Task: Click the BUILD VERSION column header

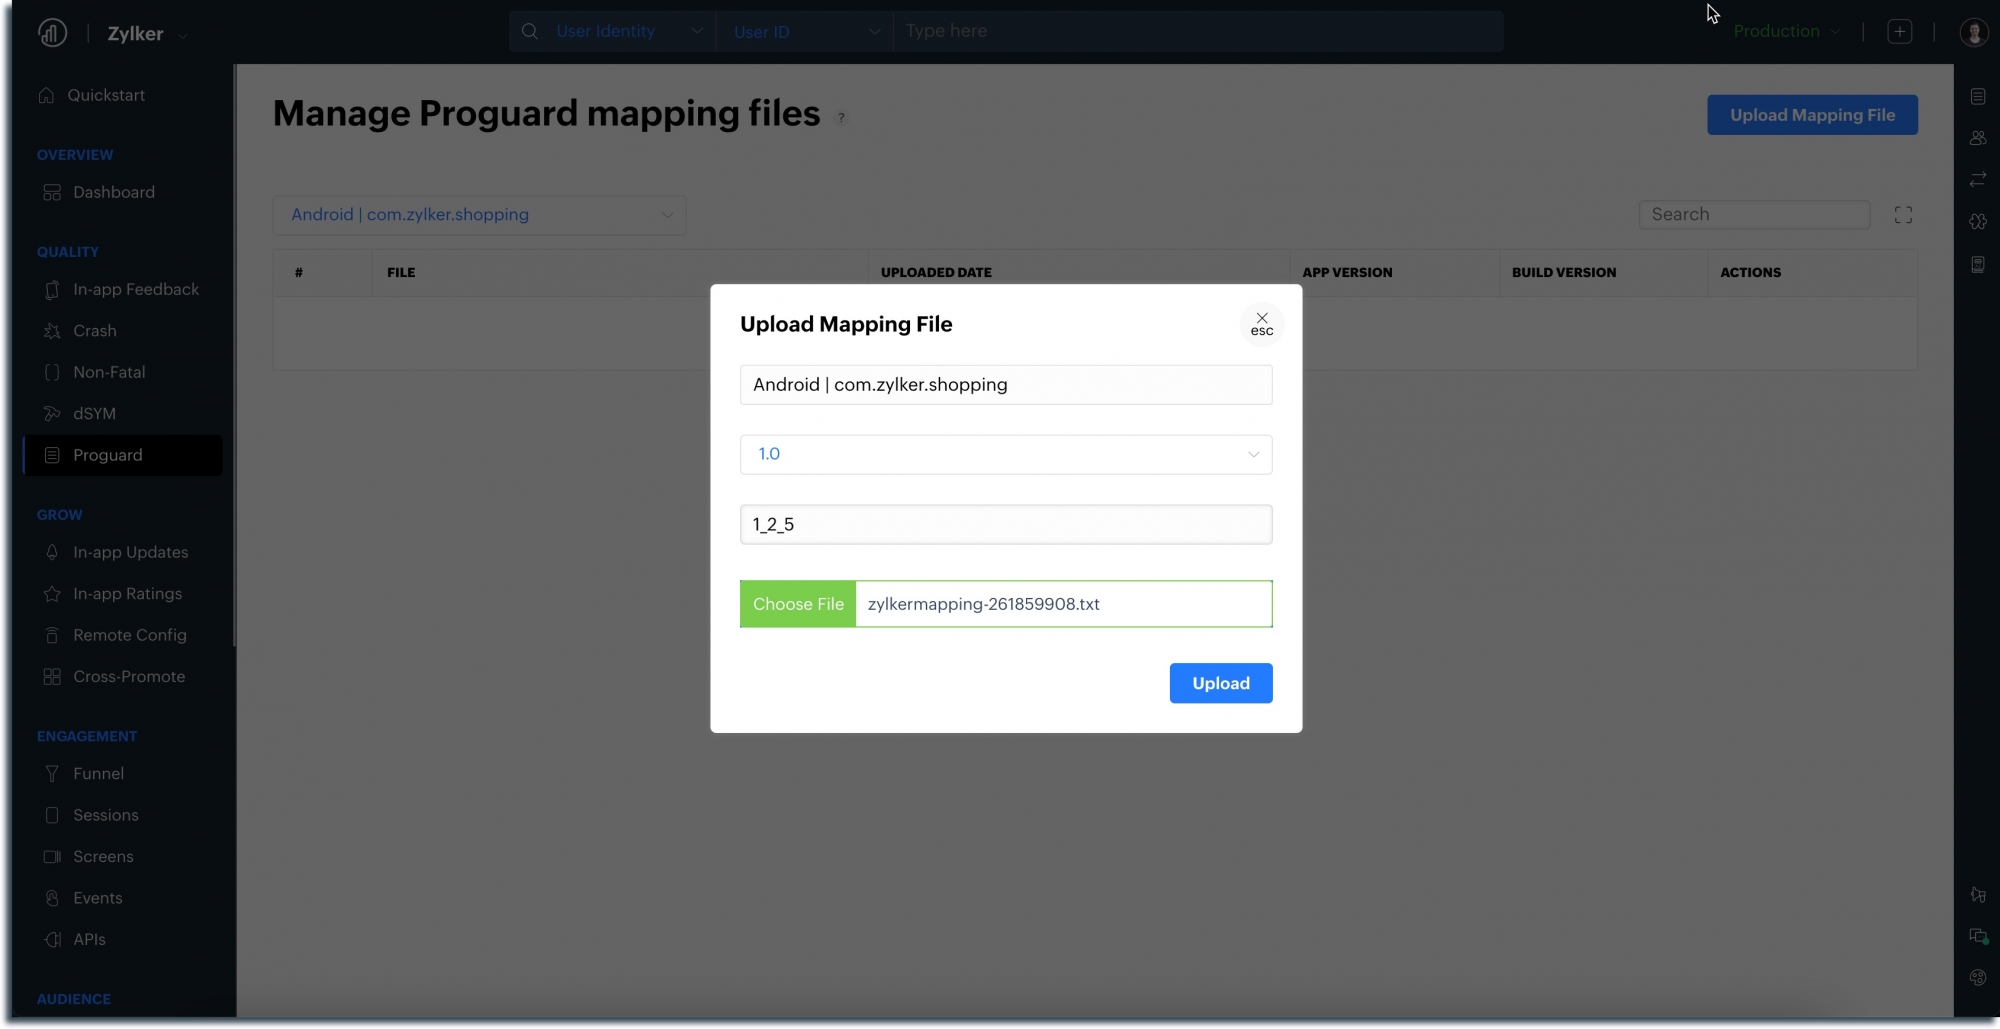Action: coord(1564,272)
